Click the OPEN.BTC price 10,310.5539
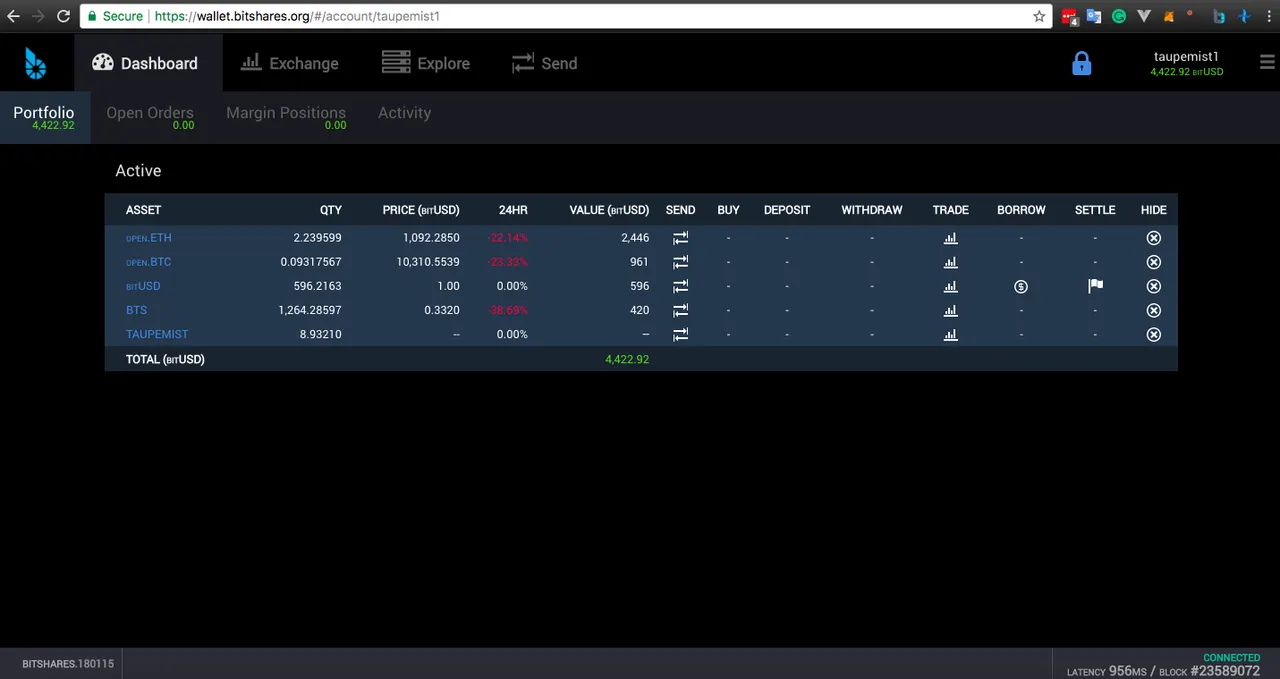 click(x=428, y=262)
